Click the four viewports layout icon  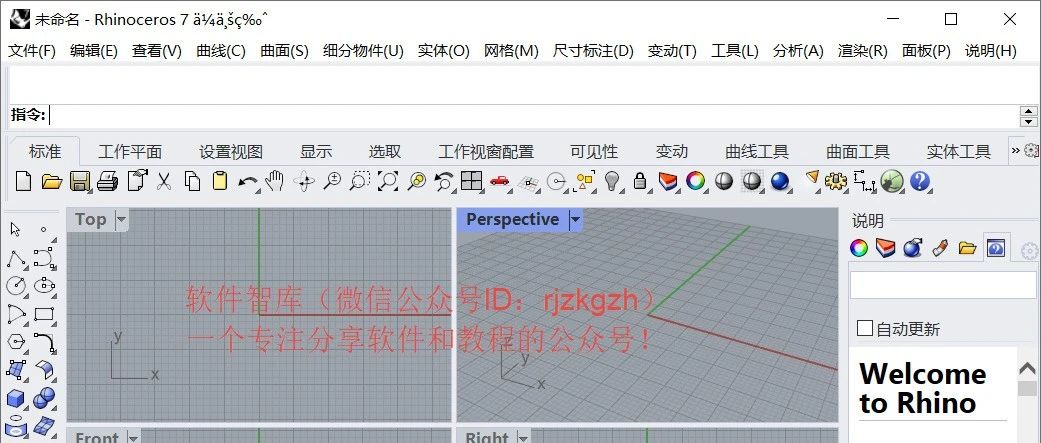pyautogui.click(x=471, y=181)
